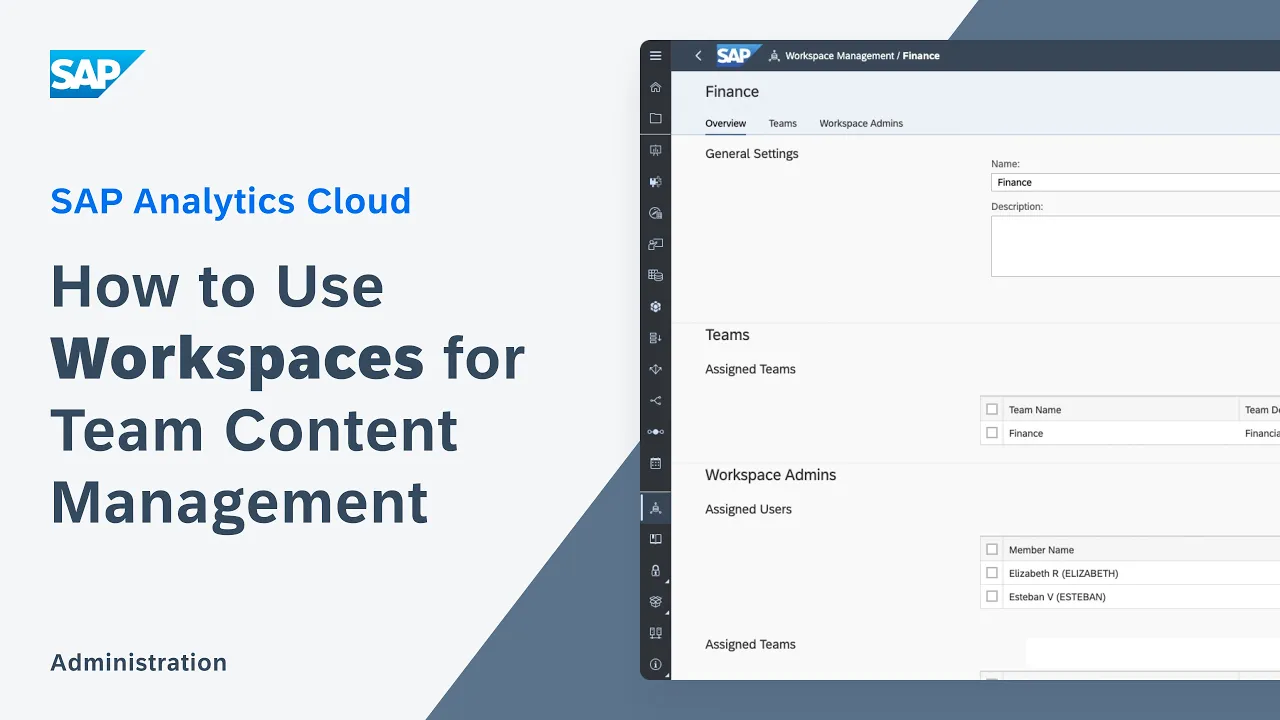The width and height of the screenshot is (1280, 720).
Task: Click Esteban V (ESTEBAN) member name
Action: [x=1057, y=597]
